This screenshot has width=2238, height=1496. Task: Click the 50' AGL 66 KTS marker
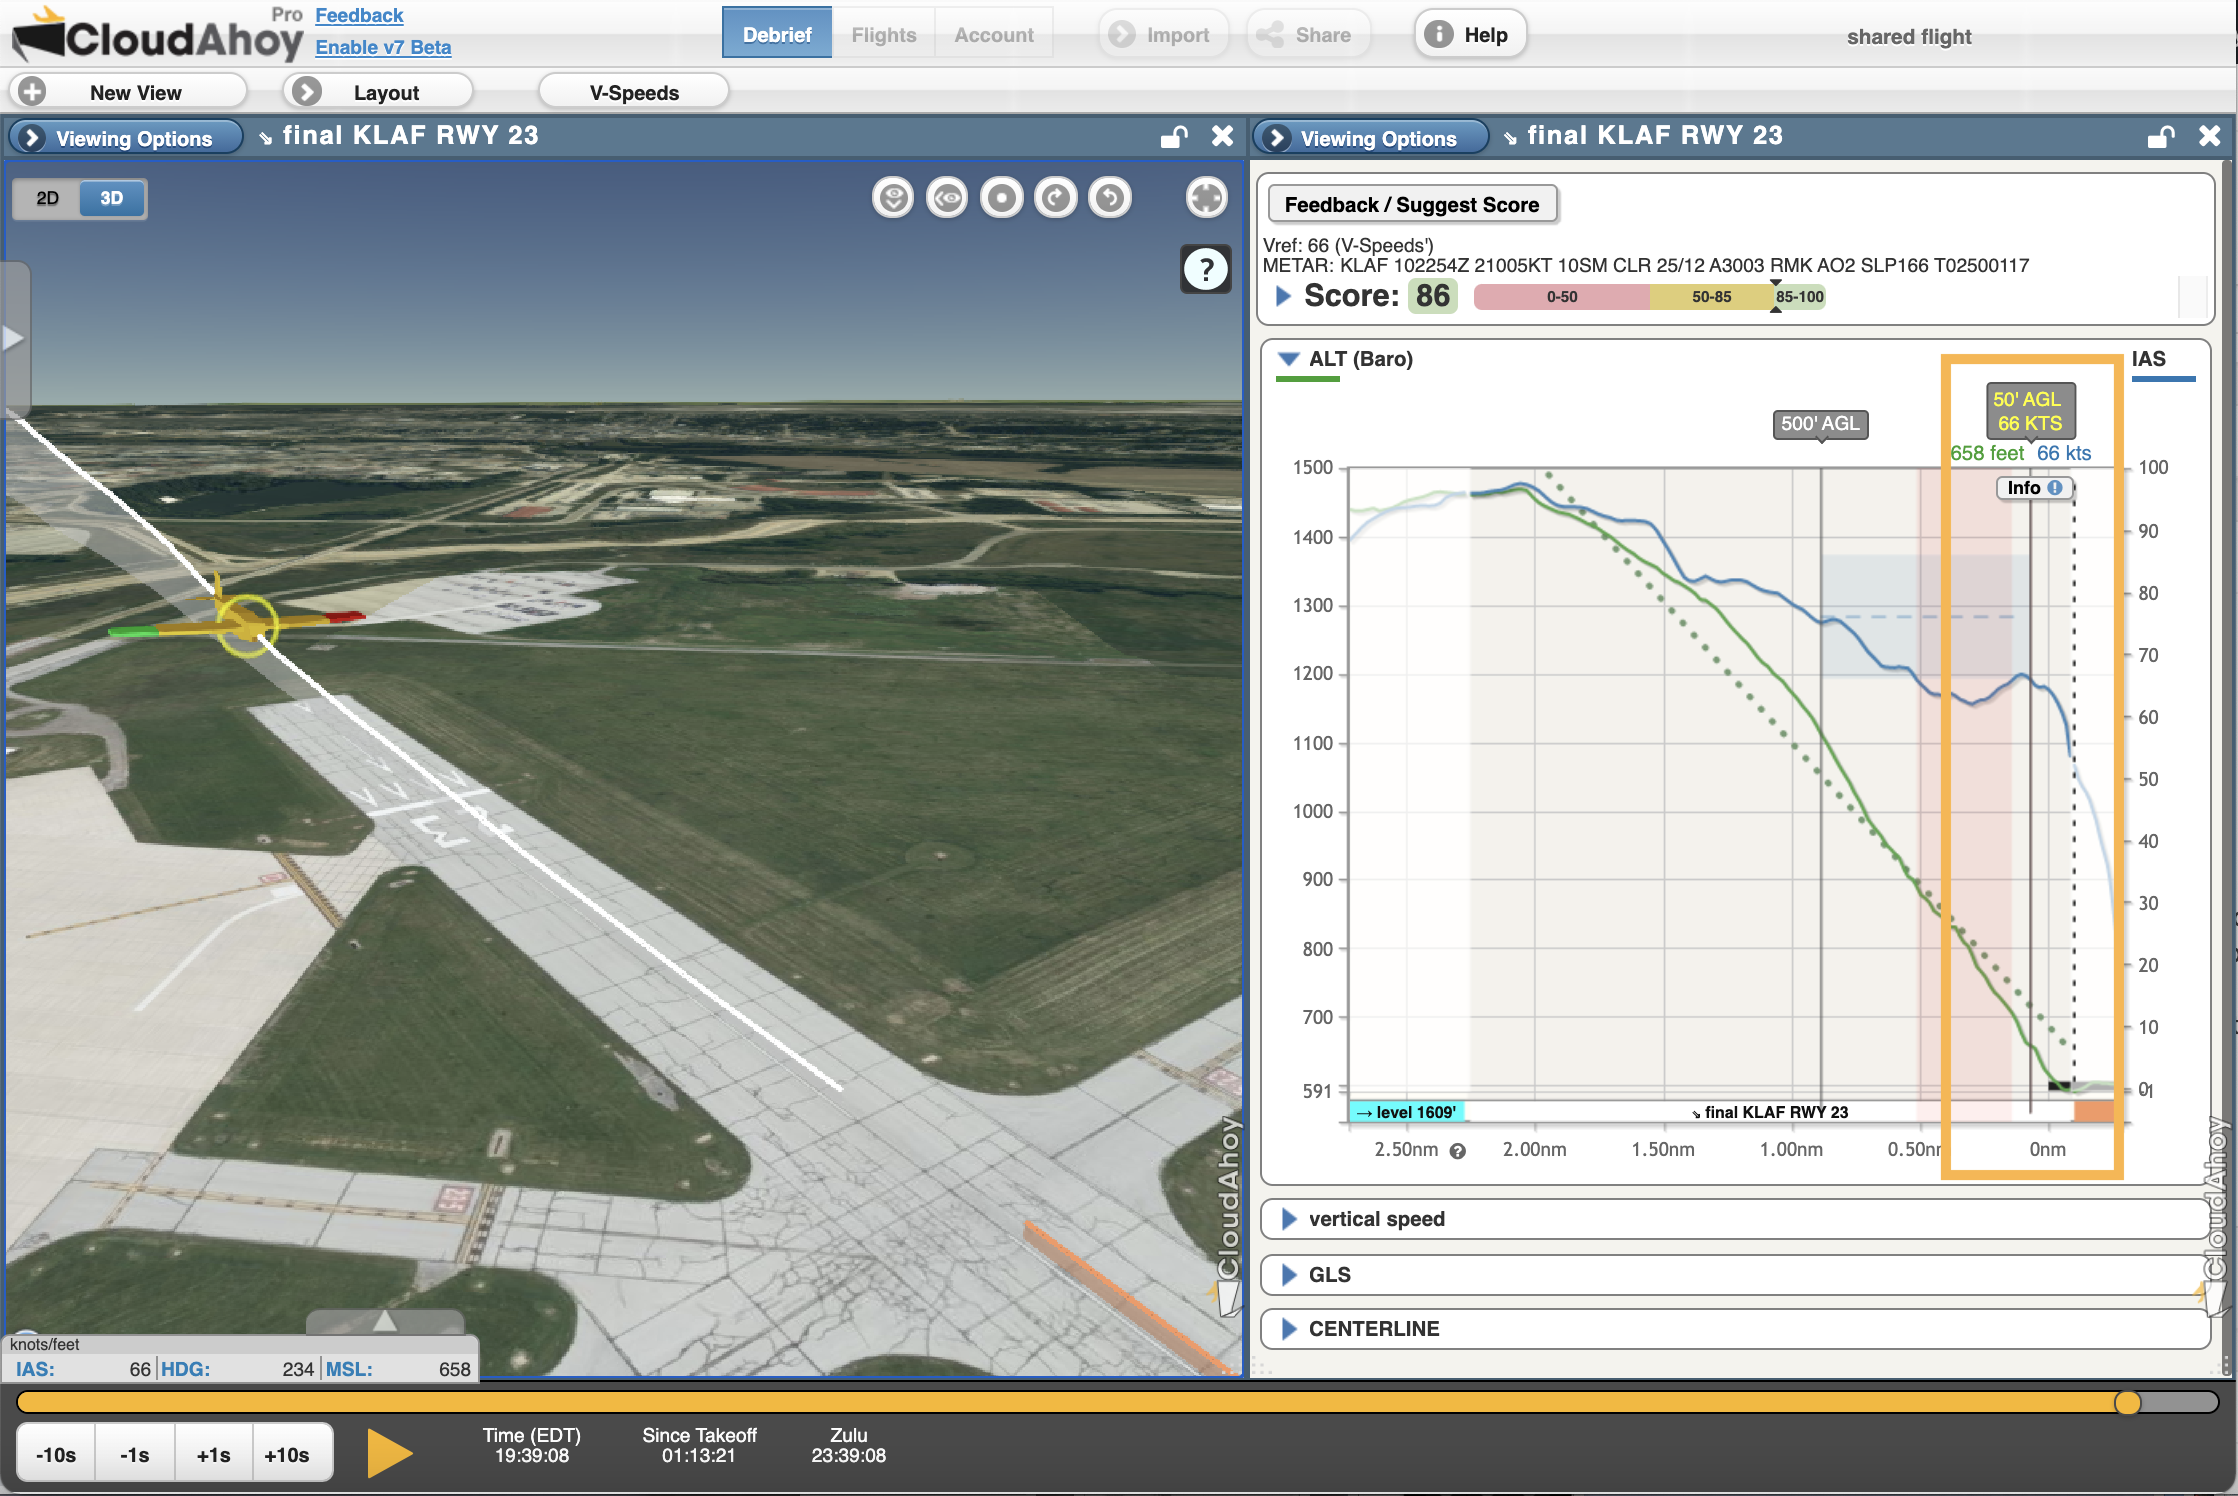2029,411
